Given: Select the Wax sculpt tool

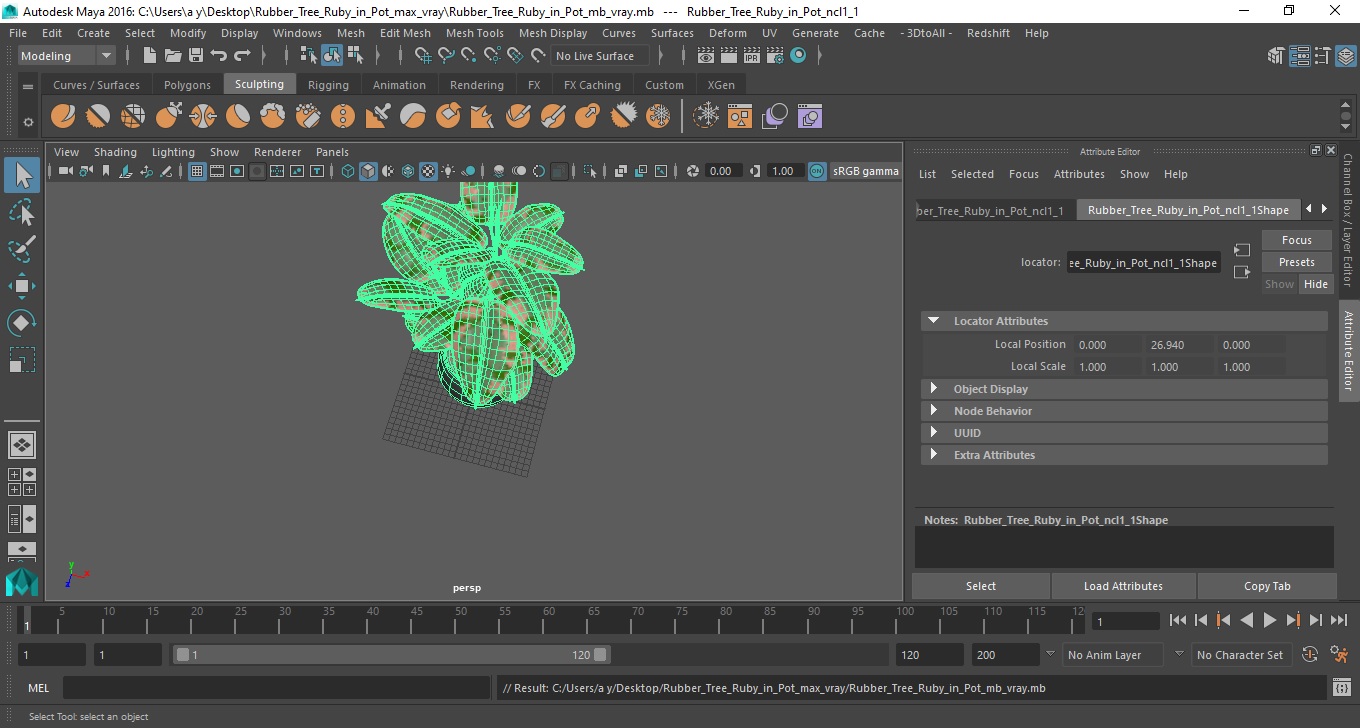Looking at the screenshot, I should (x=413, y=116).
